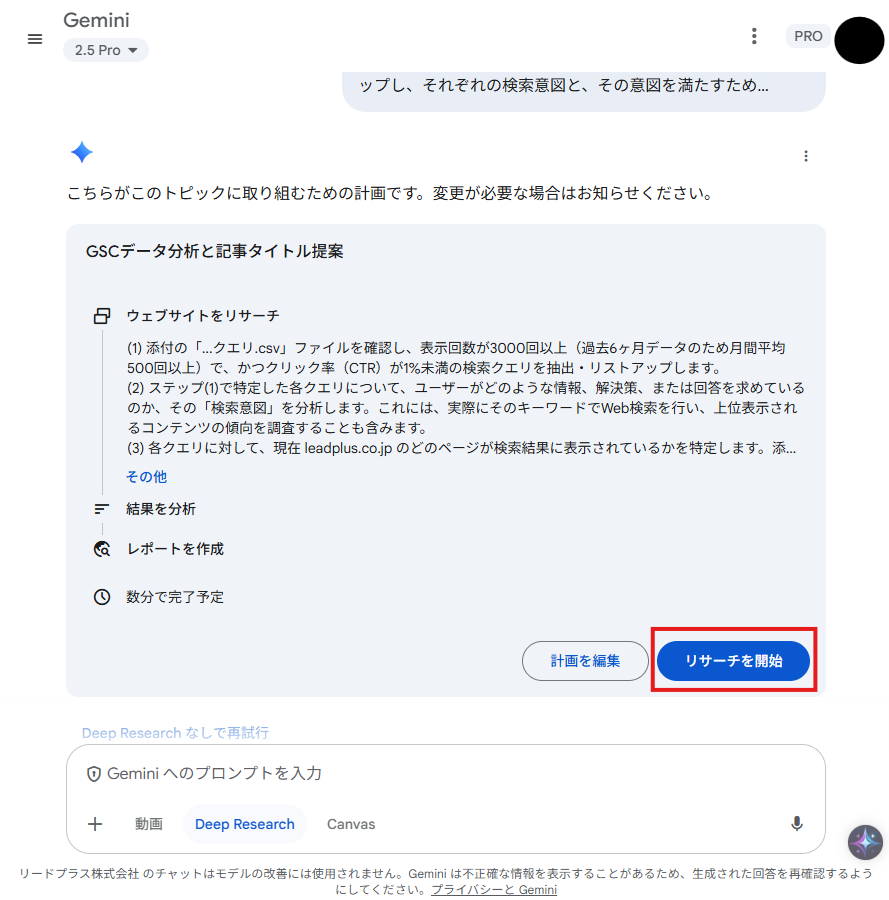The image size is (889, 900).
Task: Open the hamburger main menu
Action: pos(35,39)
